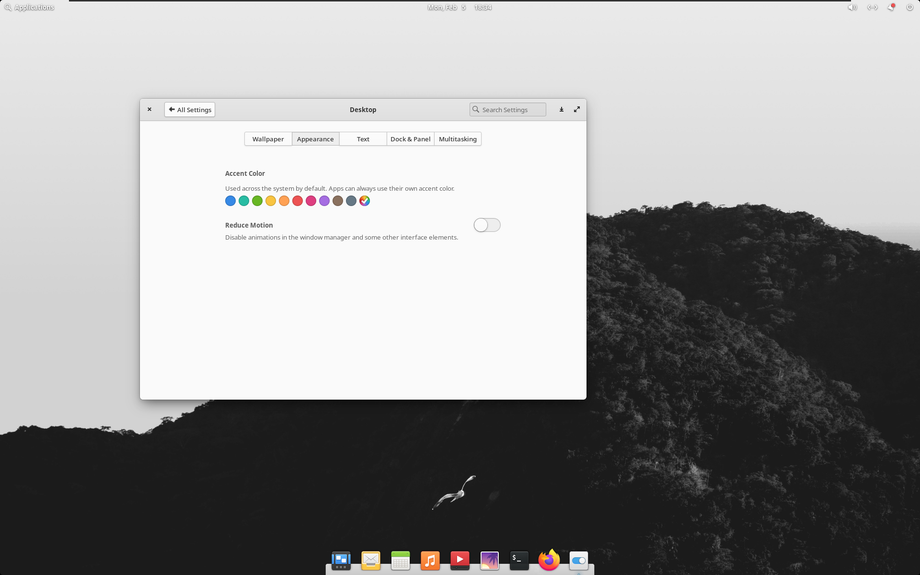Open the Applications menu in the top panel

coord(29,8)
